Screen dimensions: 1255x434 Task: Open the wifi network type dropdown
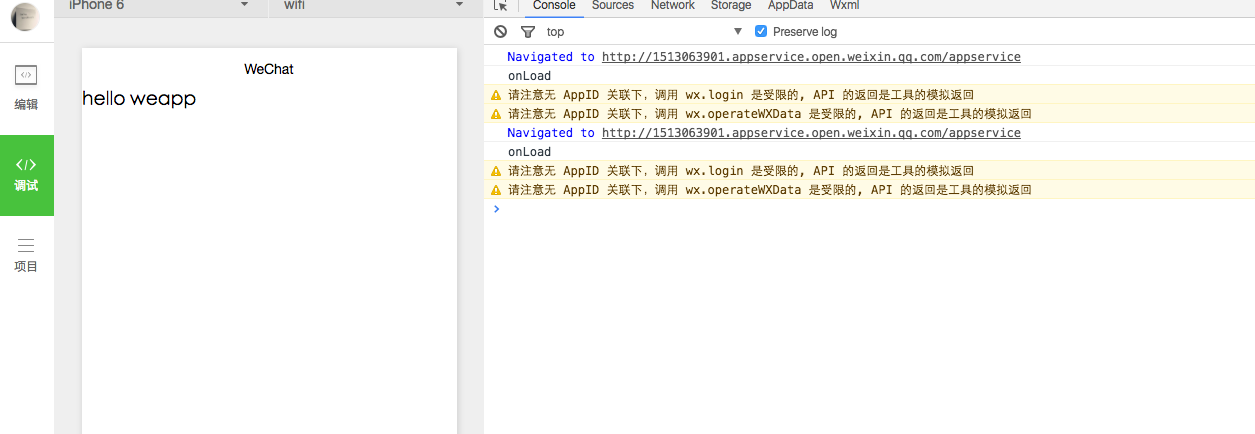459,5
